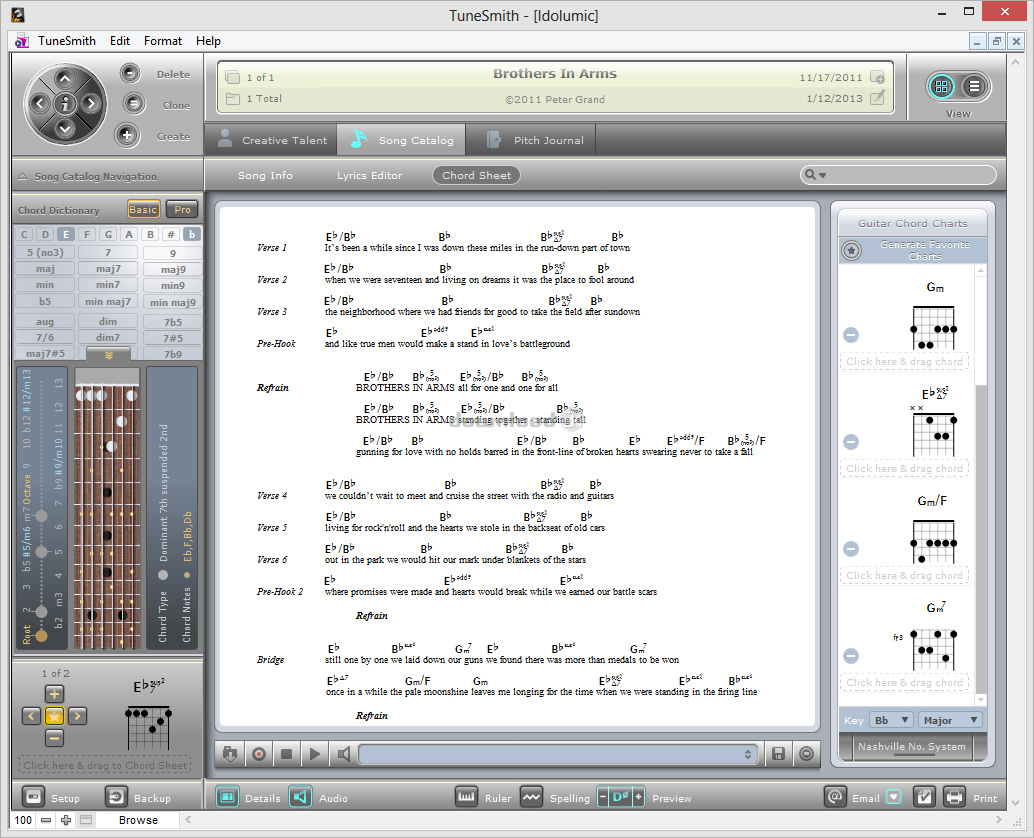1034x838 pixels.
Task: Expand the Song Catalog Navigation panel
Action: pos(23,176)
